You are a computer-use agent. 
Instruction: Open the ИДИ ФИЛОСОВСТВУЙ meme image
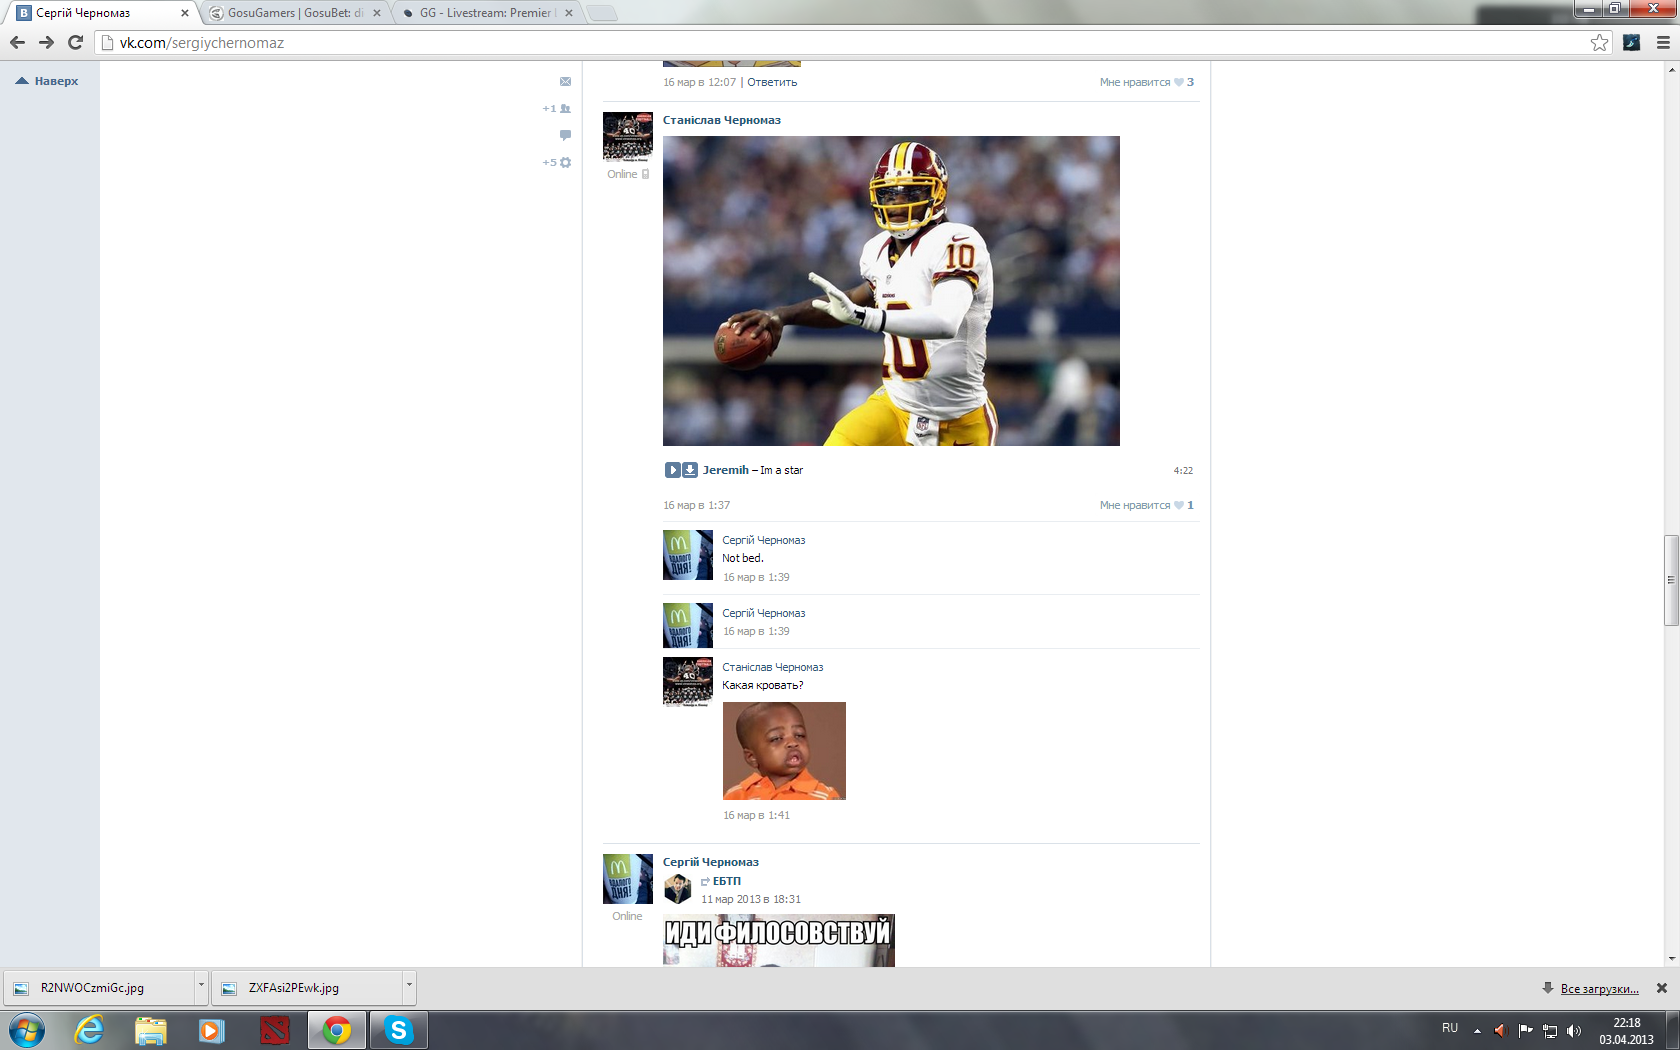pos(779,940)
